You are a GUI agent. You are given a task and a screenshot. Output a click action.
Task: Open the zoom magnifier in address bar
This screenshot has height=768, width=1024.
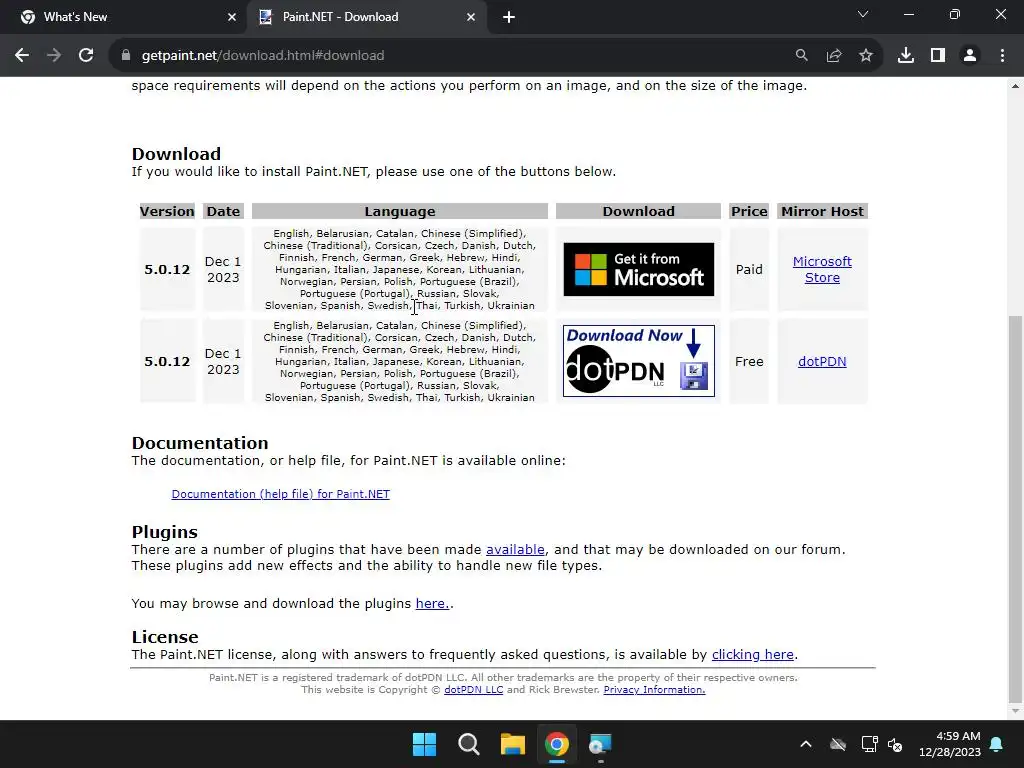(801, 56)
